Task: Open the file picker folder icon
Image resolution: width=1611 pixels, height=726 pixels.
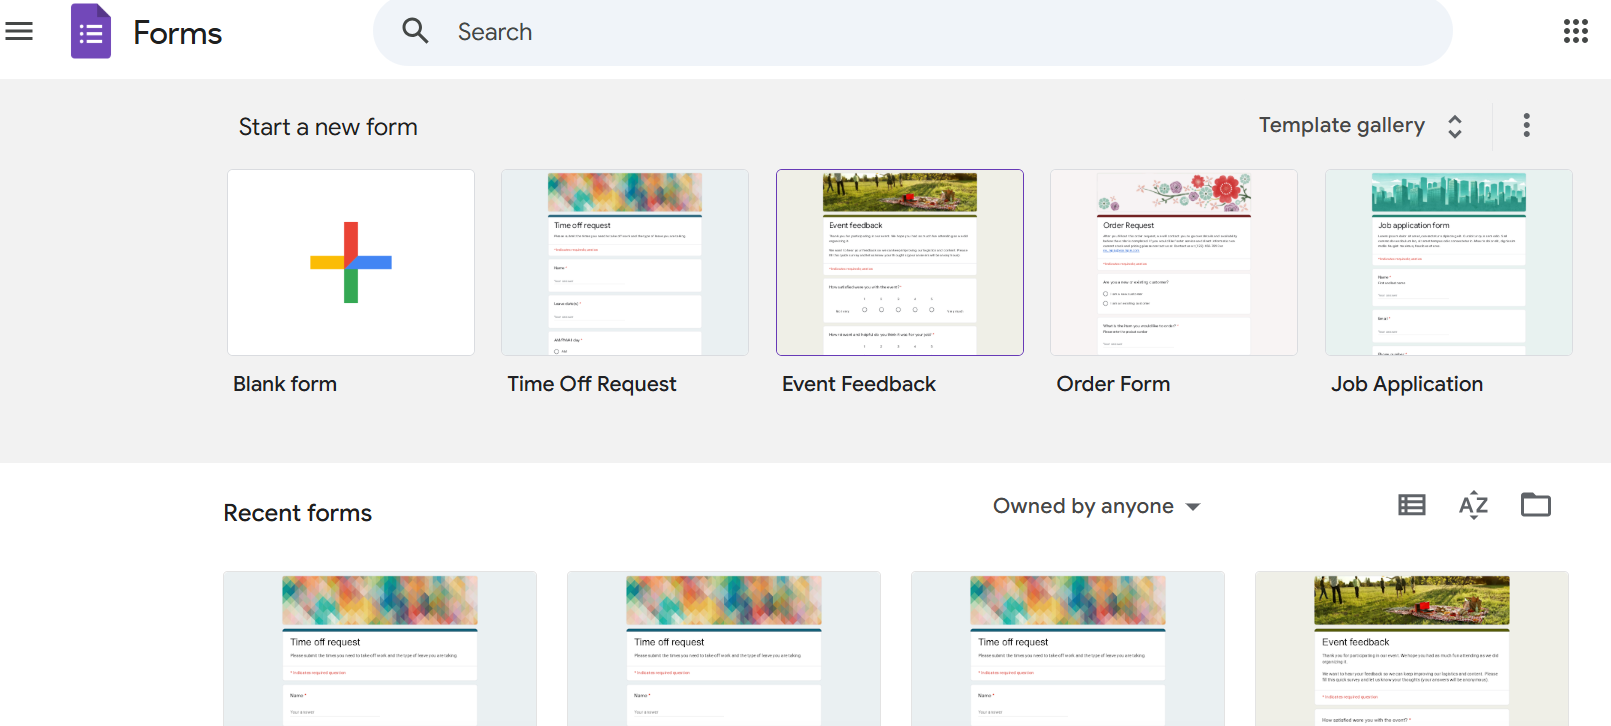Action: (1536, 505)
